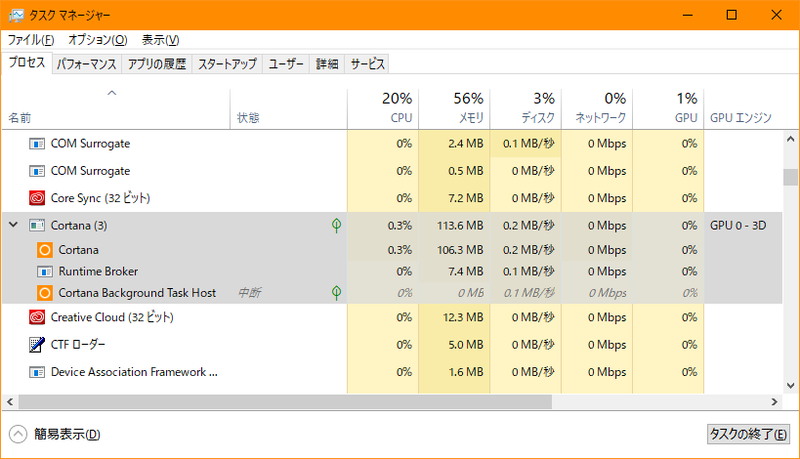Click the 中断 status text

coord(249,293)
